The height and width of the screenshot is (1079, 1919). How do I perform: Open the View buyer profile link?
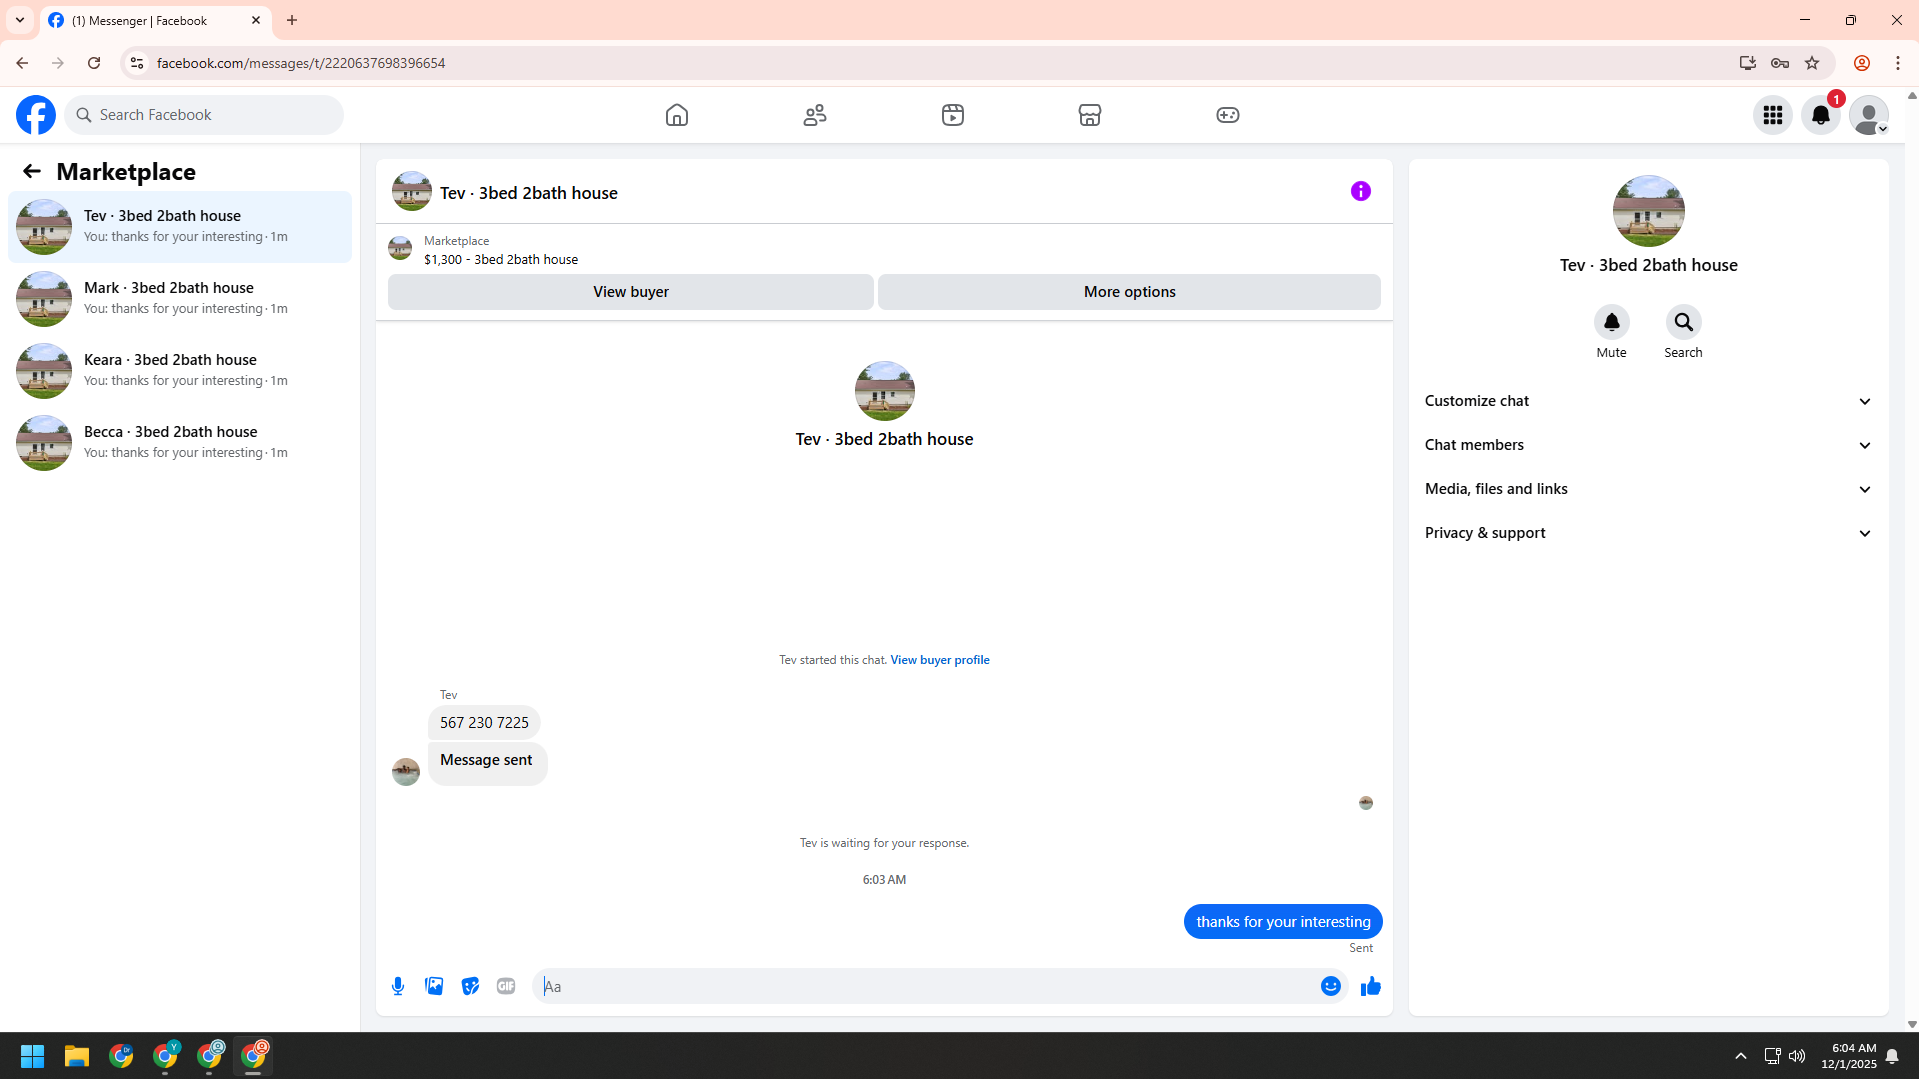940,660
